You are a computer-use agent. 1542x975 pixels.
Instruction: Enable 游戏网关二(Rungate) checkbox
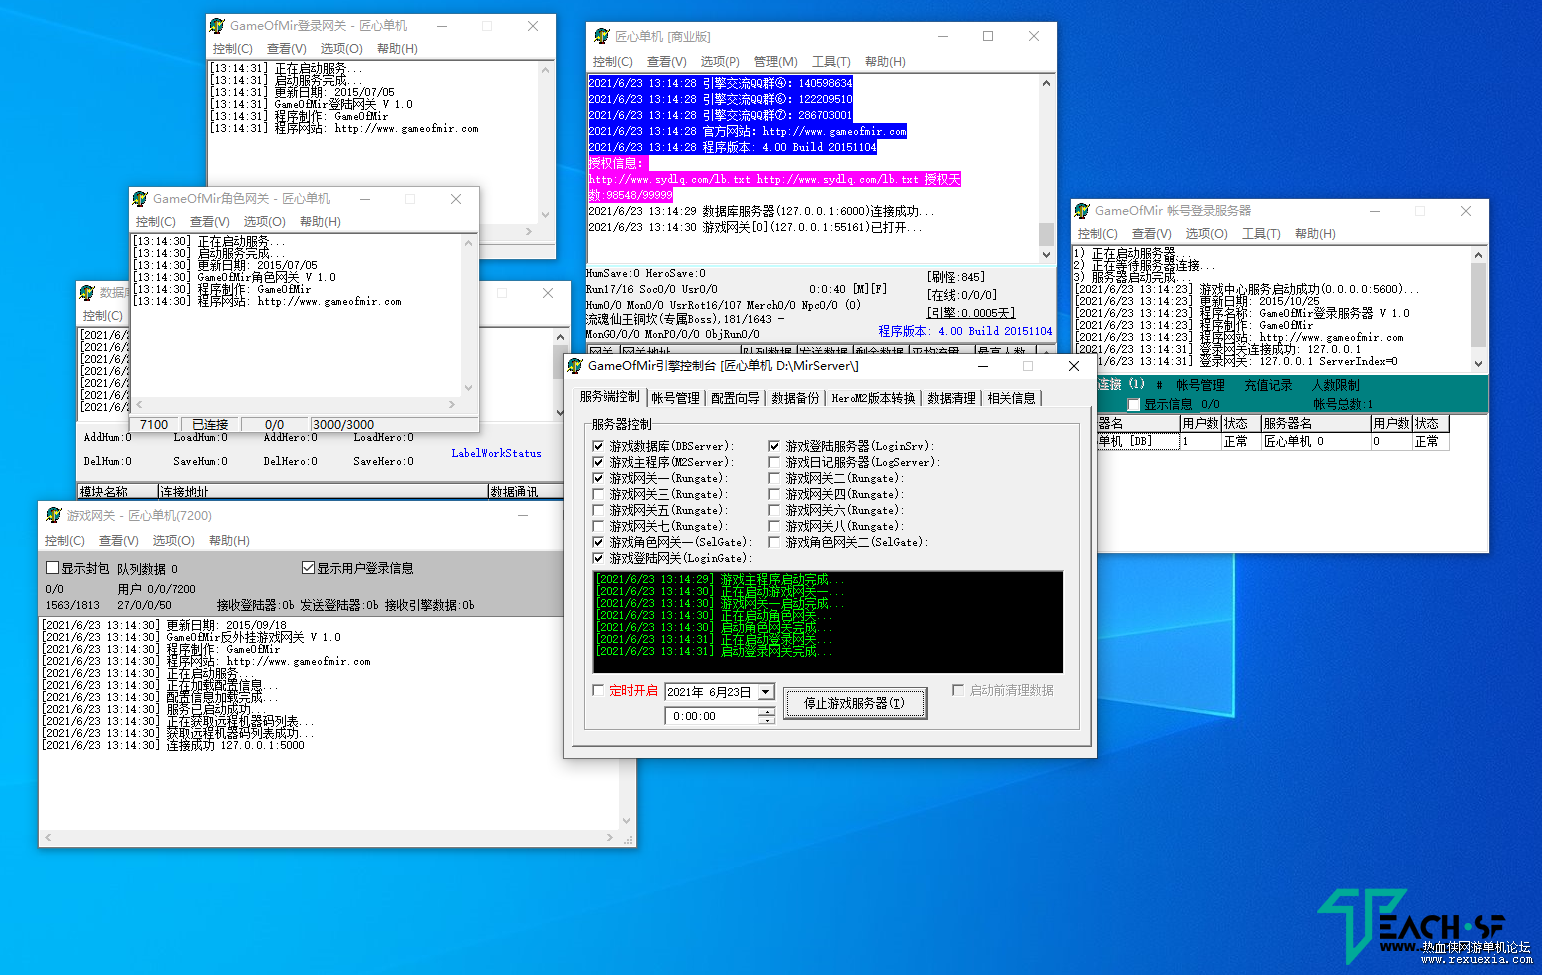coord(774,478)
